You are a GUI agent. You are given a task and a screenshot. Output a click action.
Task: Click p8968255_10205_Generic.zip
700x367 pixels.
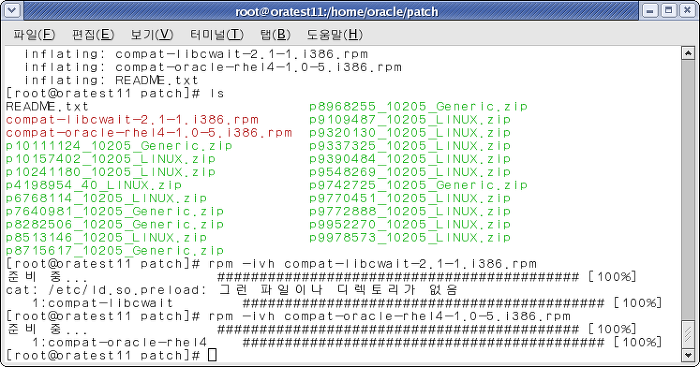click(x=418, y=107)
